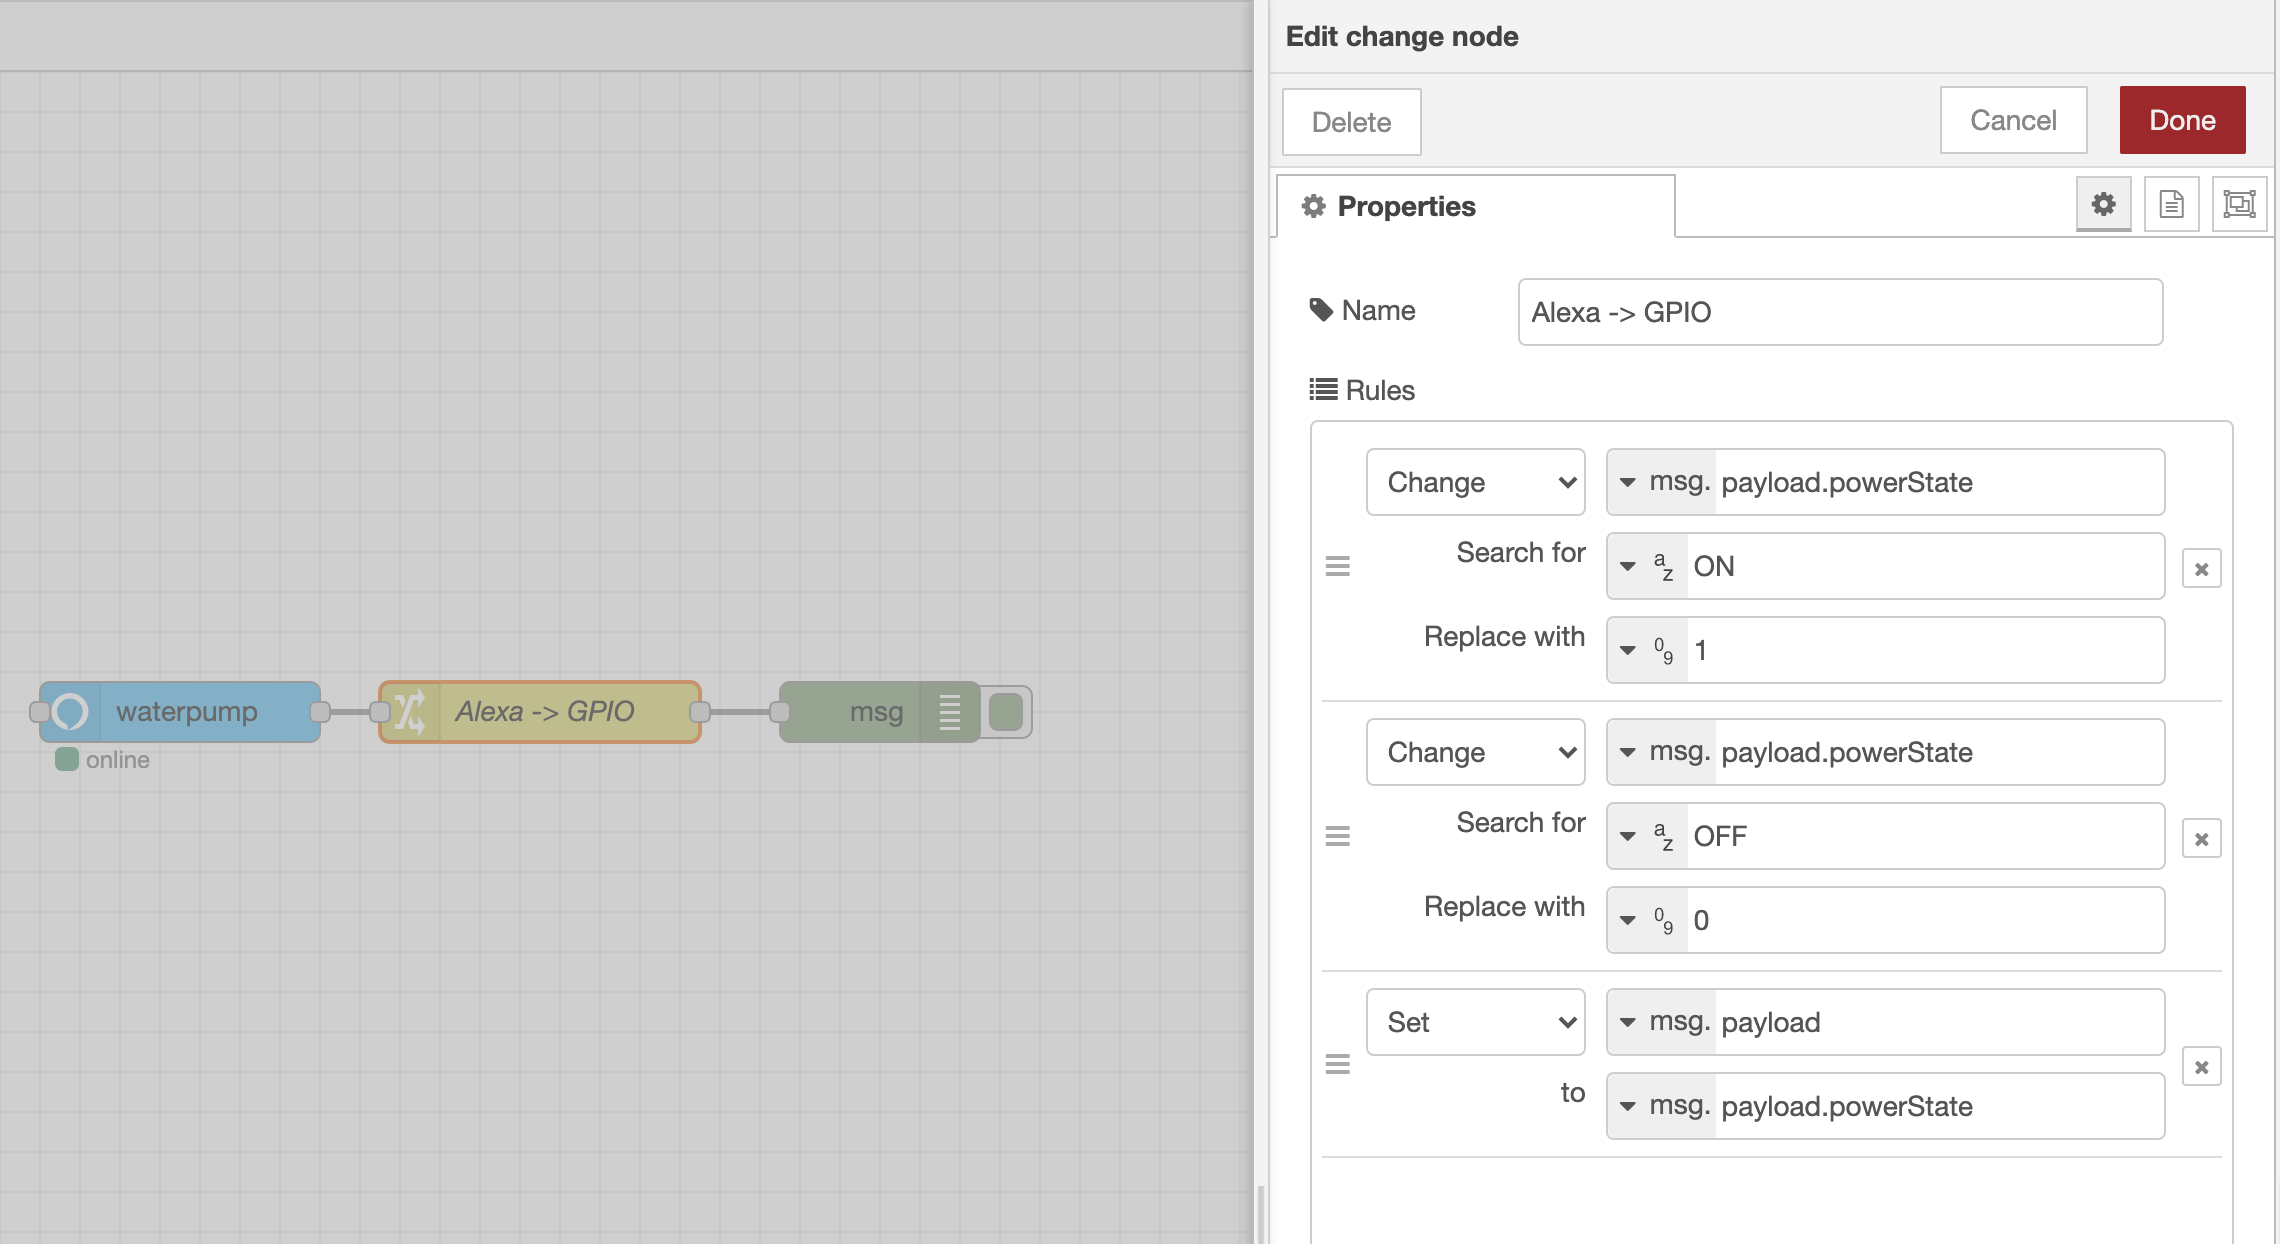Click Done to save the change node

[2181, 120]
